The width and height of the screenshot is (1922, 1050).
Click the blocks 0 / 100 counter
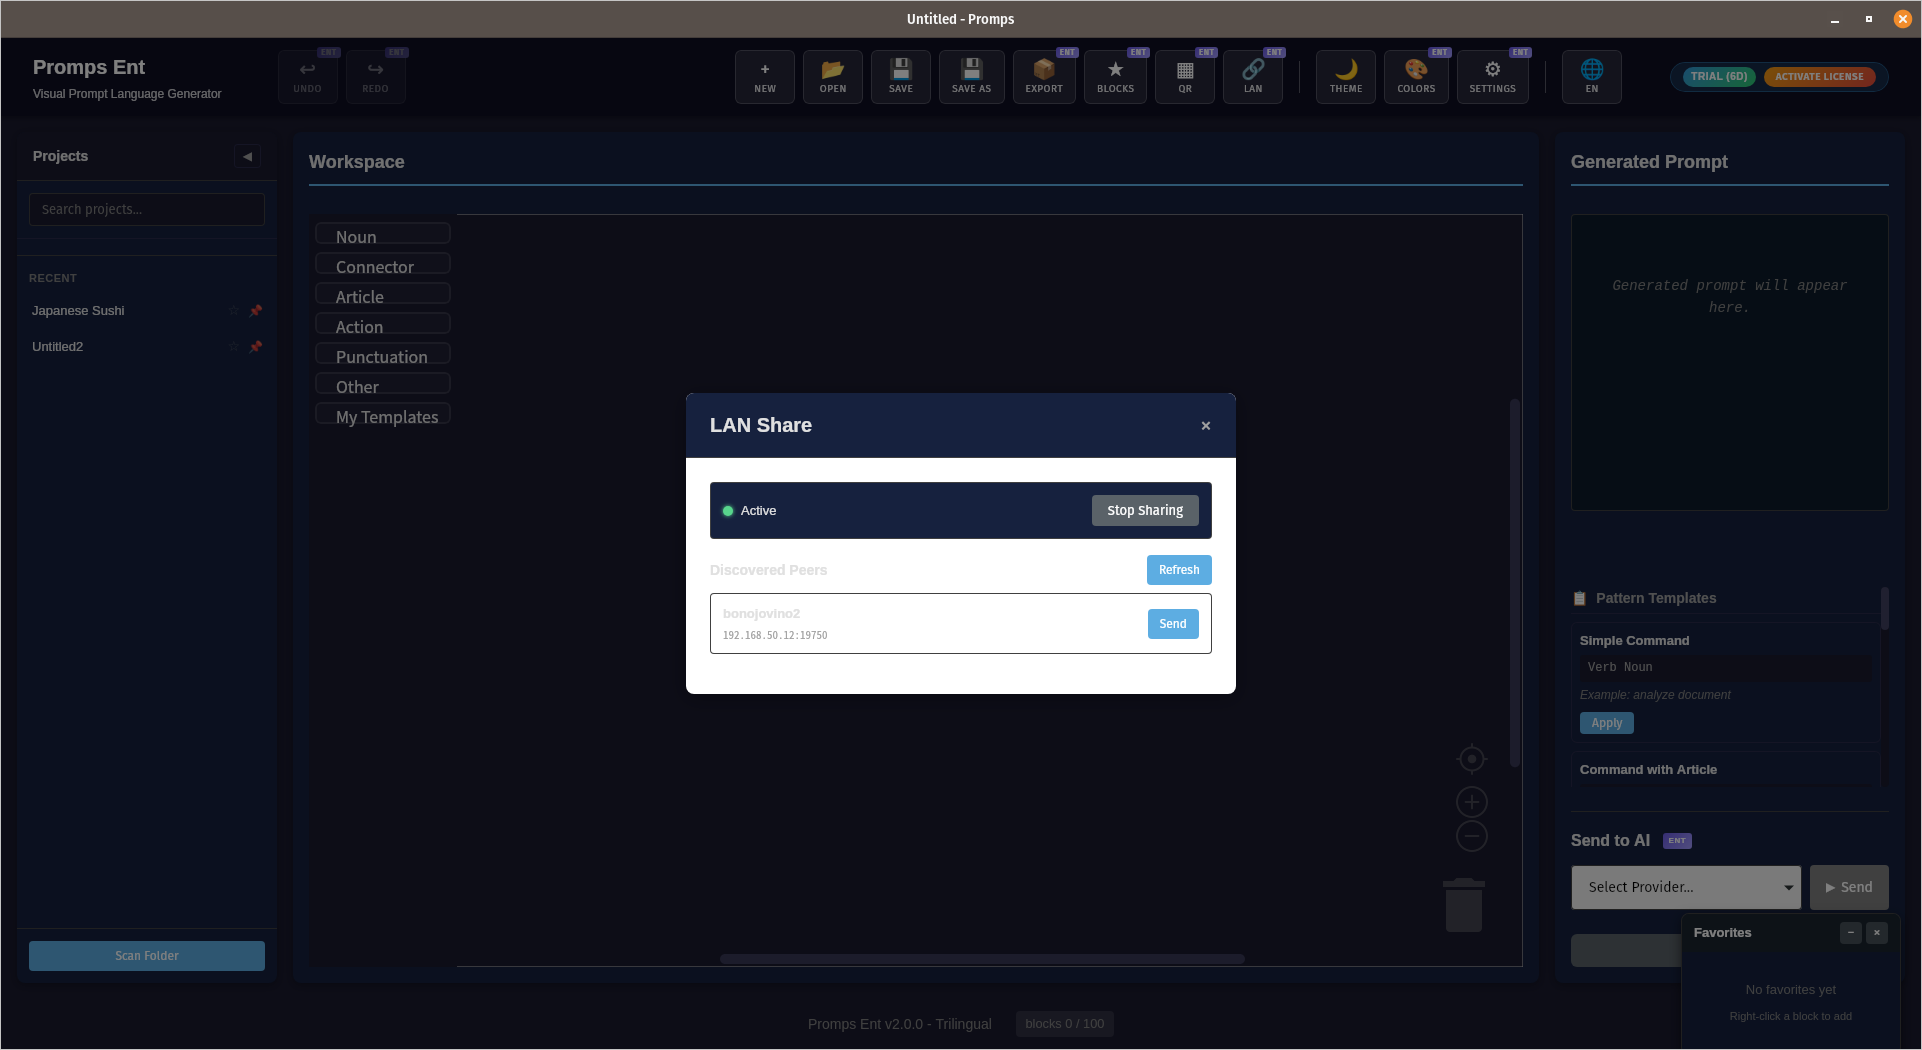click(1065, 1024)
